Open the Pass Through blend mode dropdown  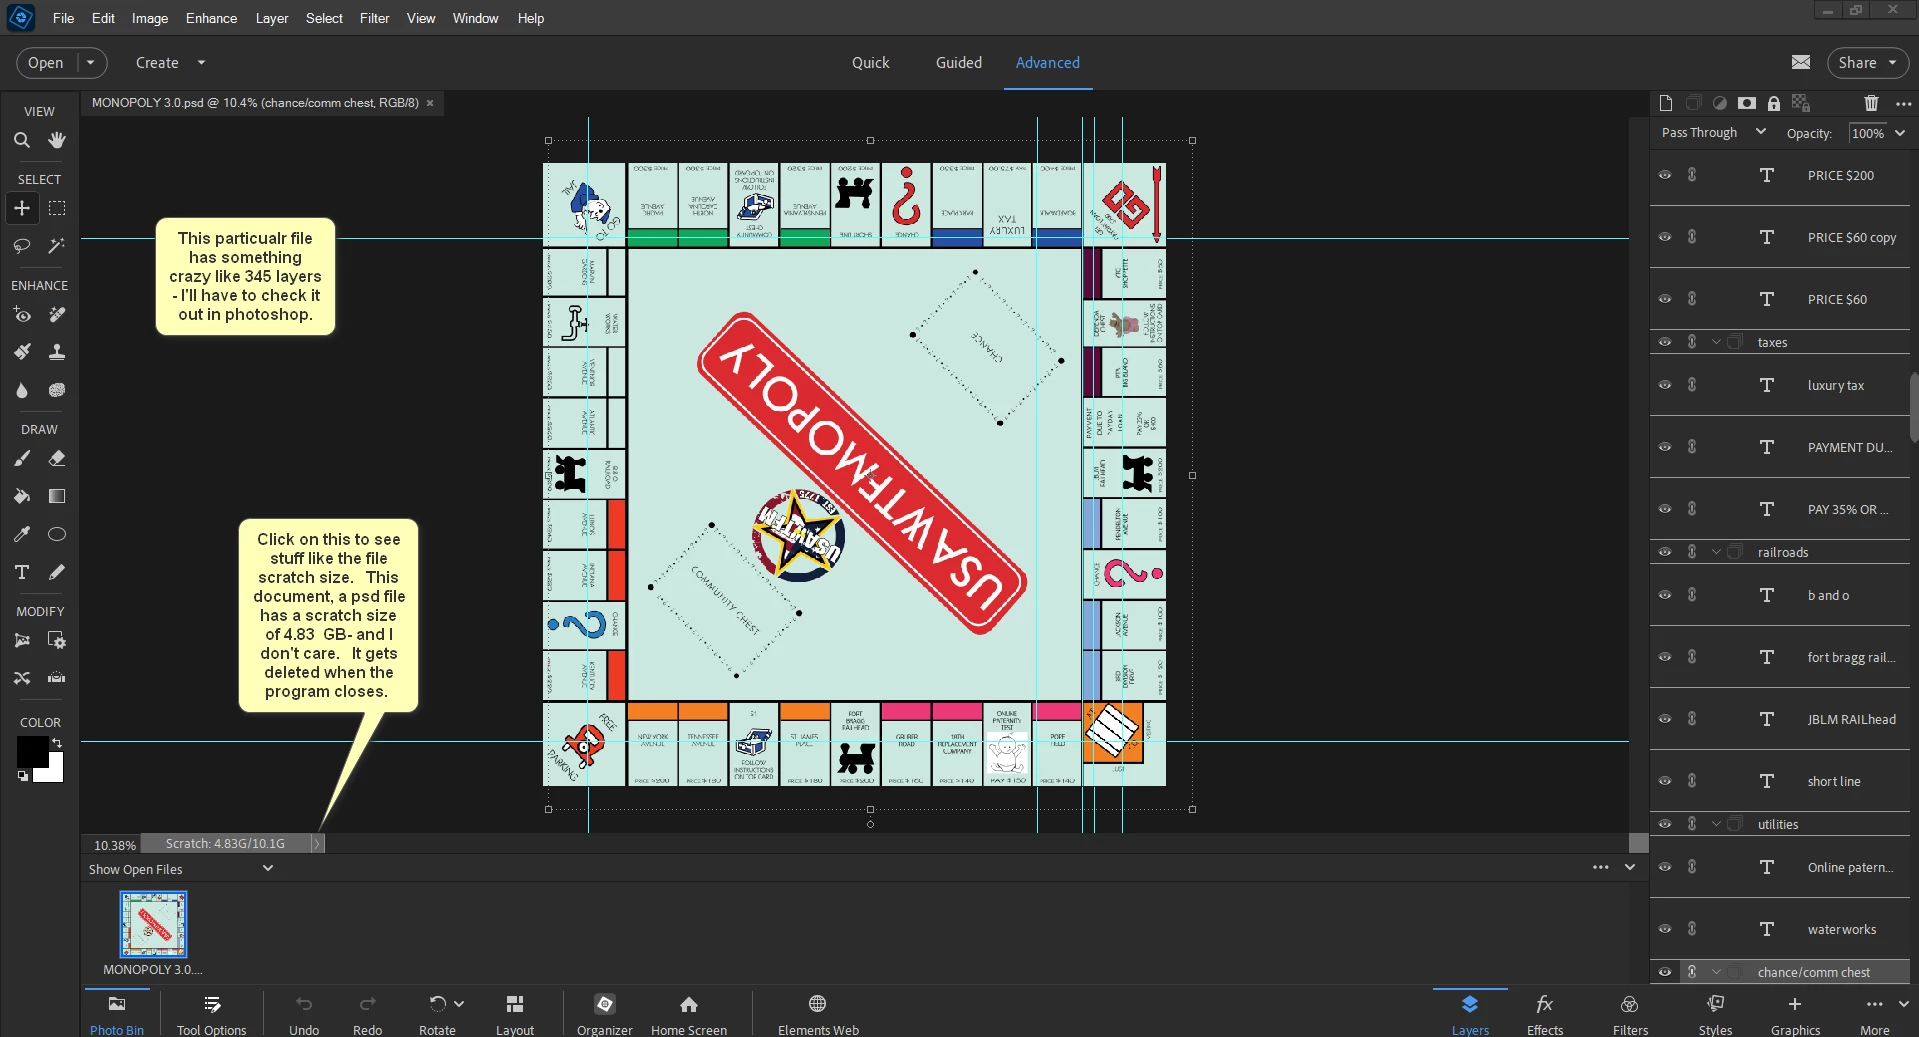click(1714, 132)
